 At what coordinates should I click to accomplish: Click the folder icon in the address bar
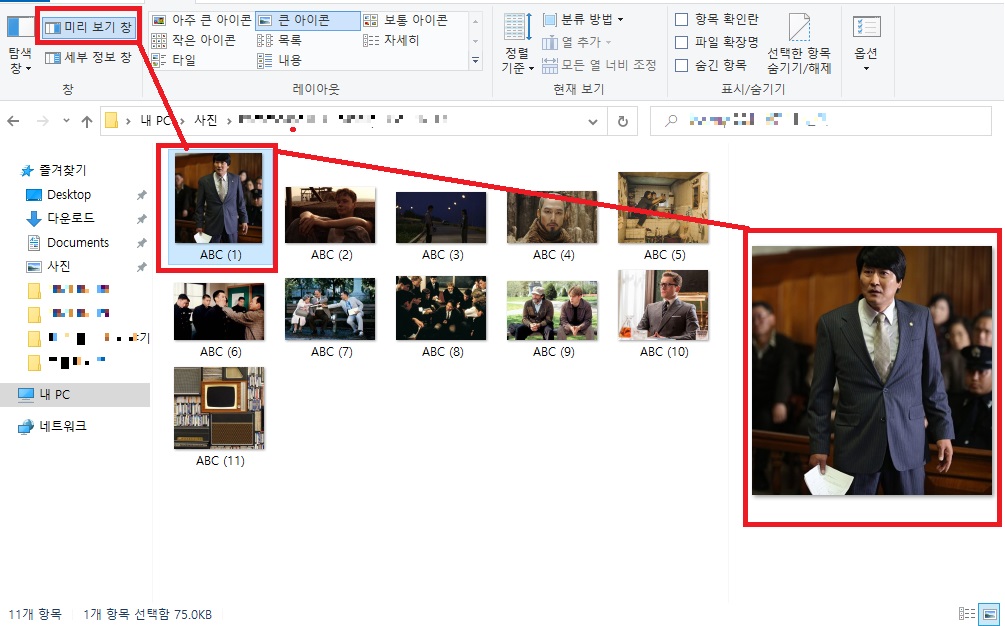[112, 120]
